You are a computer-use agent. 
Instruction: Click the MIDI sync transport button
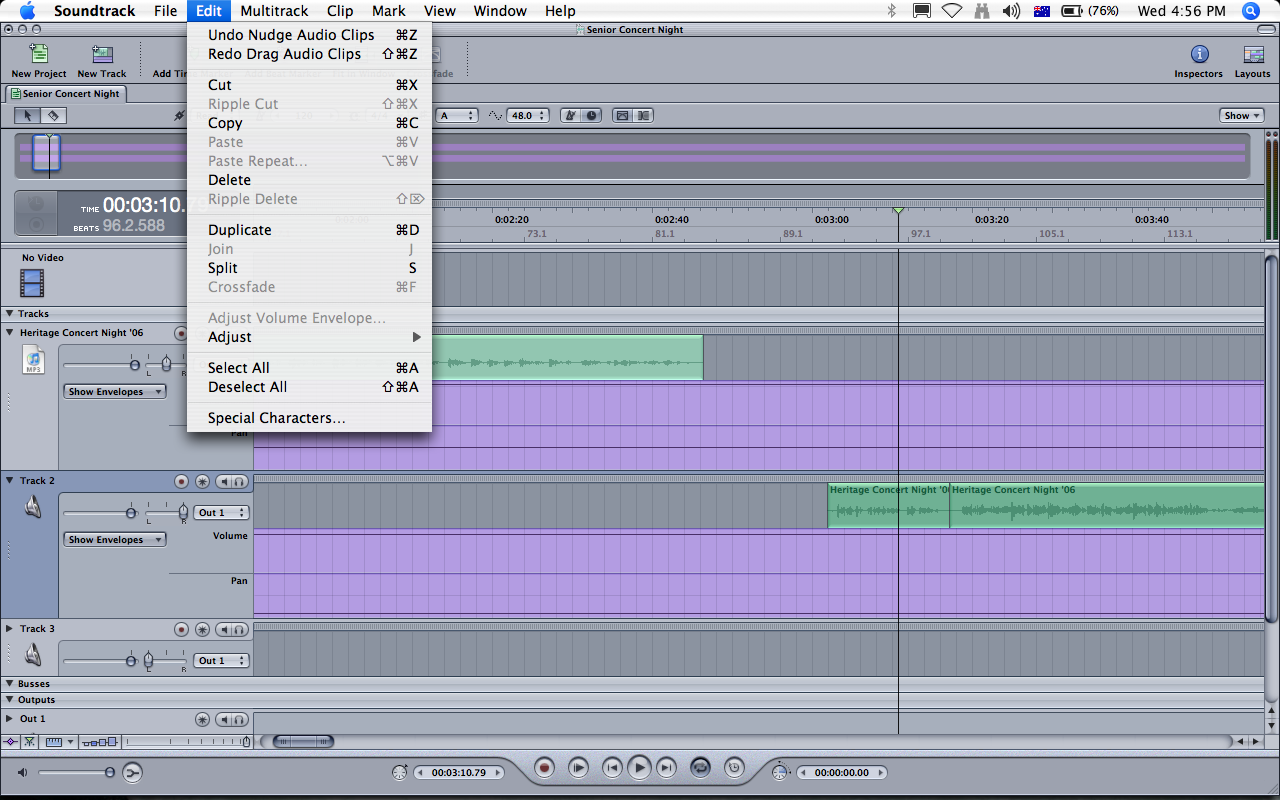pos(734,768)
